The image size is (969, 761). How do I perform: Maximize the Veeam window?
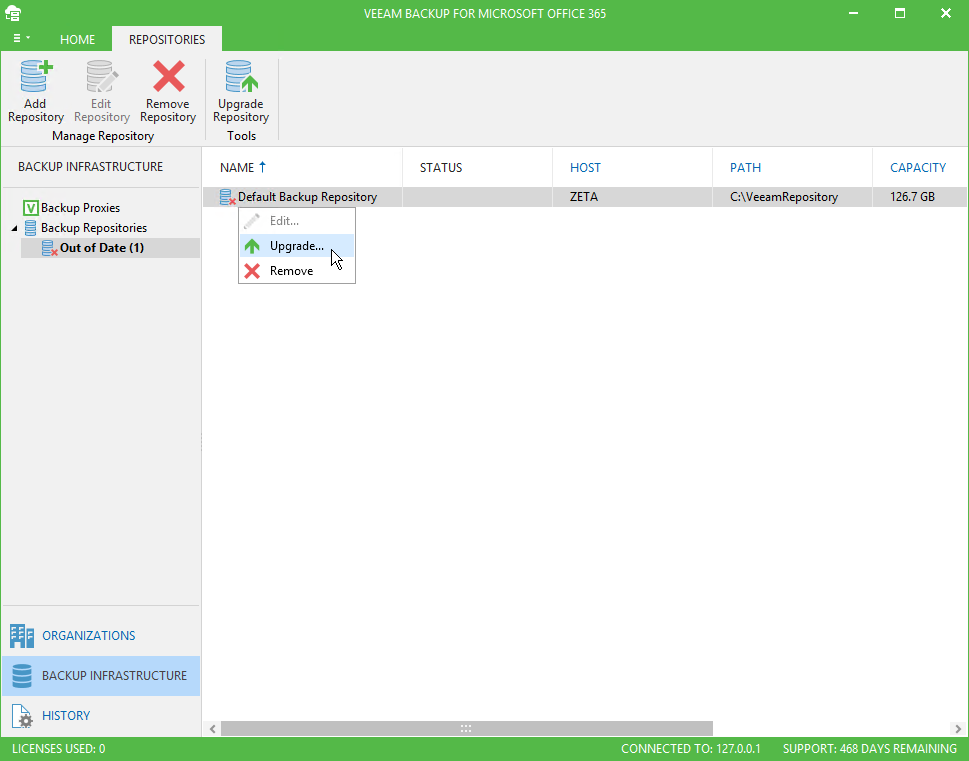click(x=900, y=13)
